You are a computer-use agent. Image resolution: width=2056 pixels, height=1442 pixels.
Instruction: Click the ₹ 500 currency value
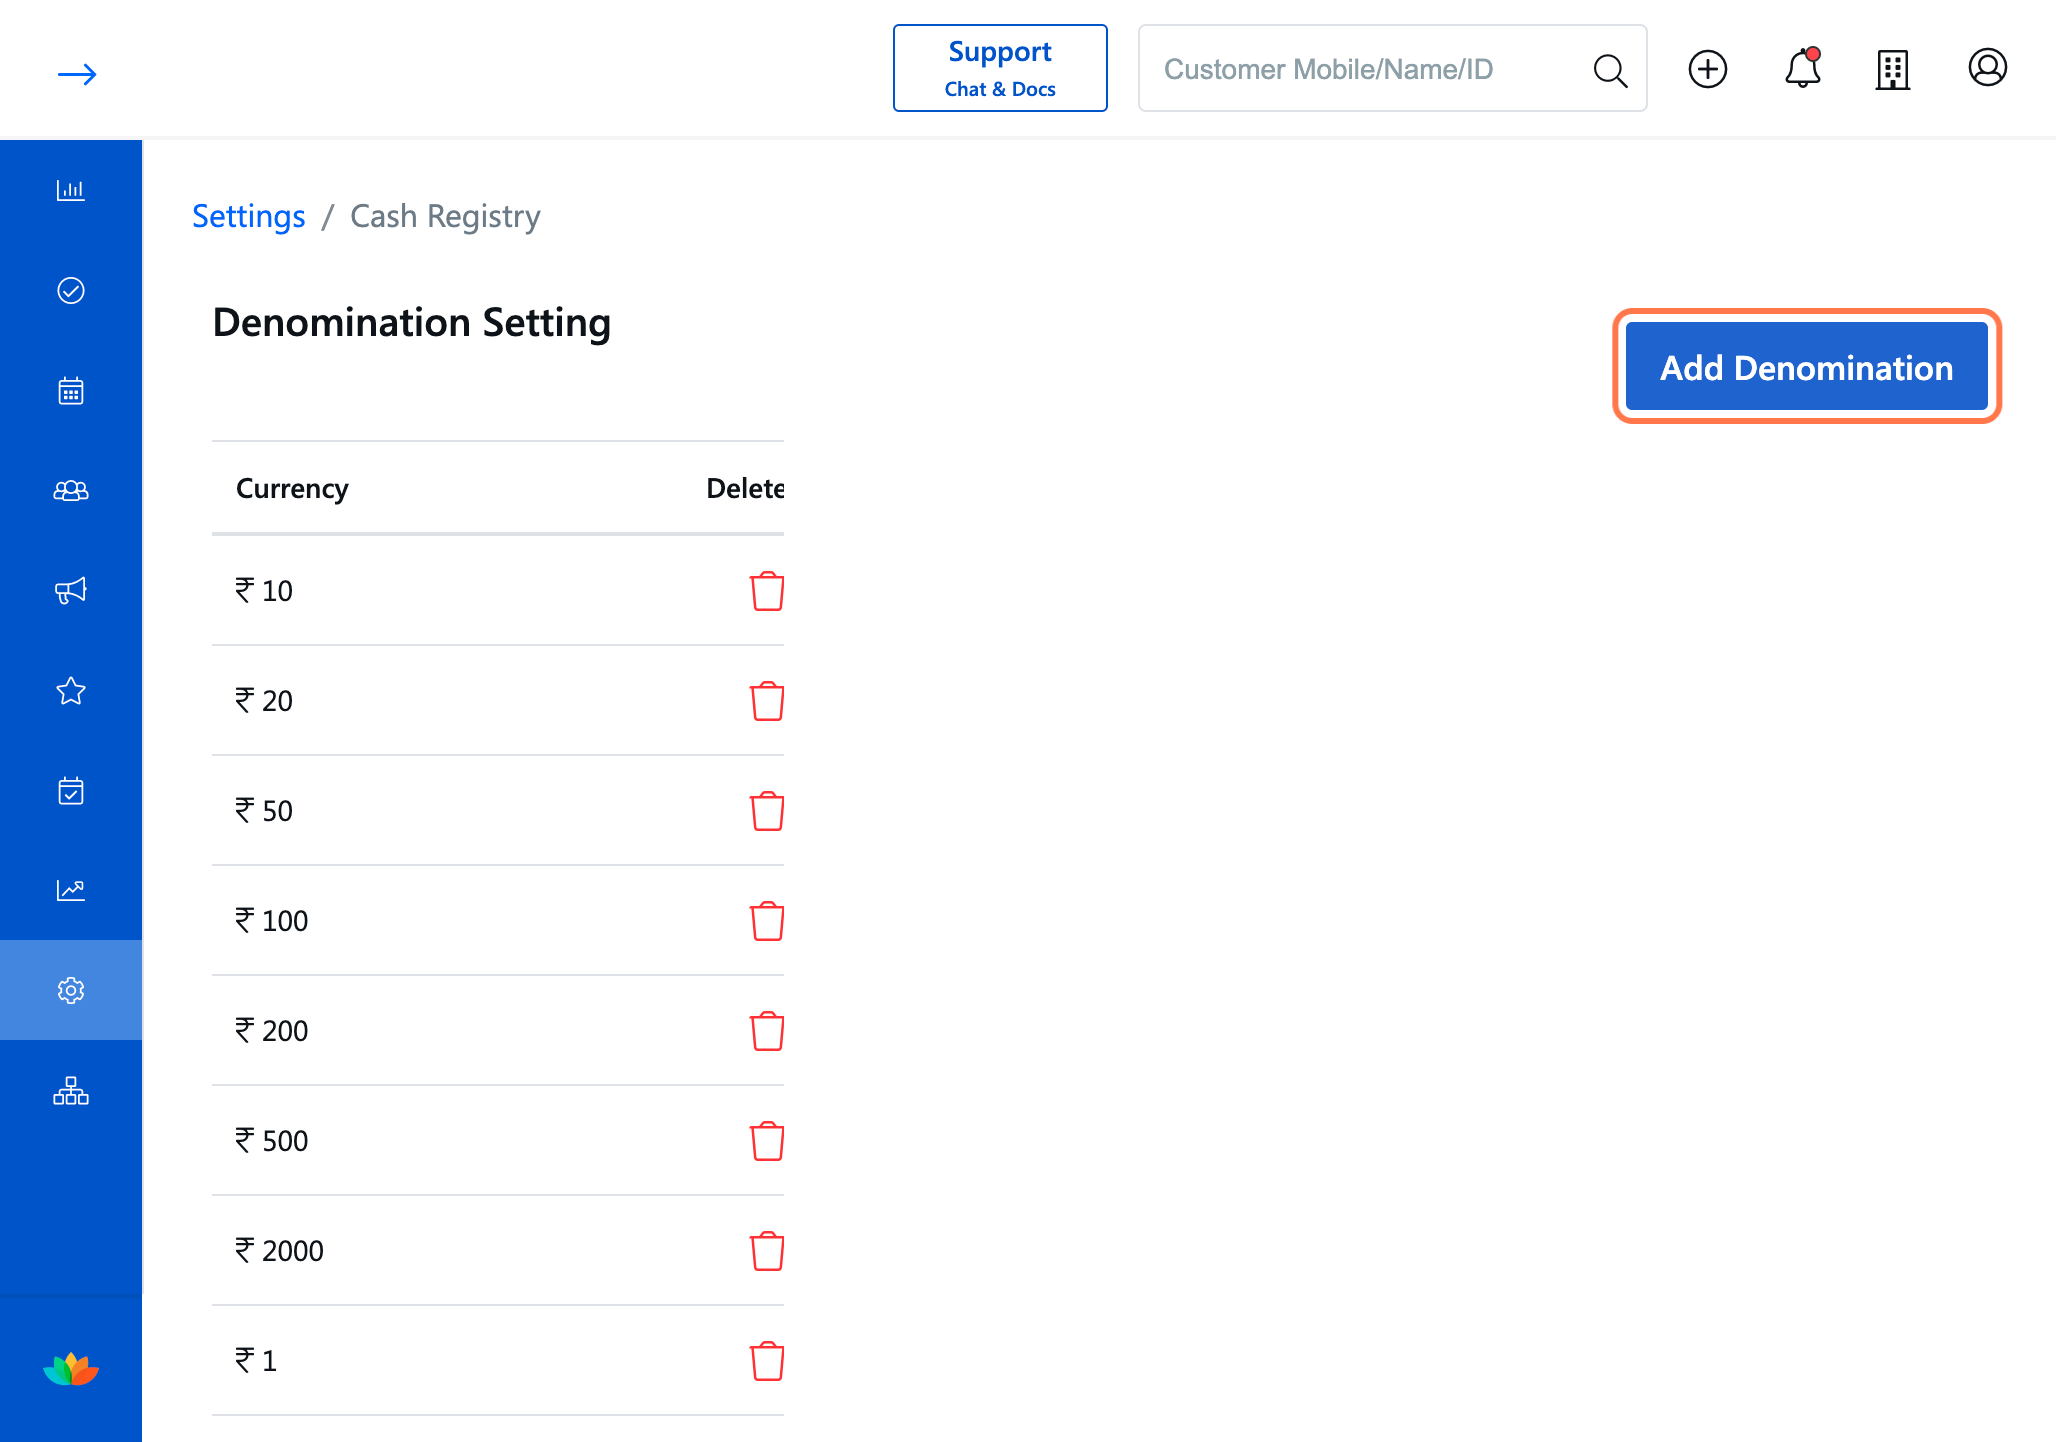271,1141
